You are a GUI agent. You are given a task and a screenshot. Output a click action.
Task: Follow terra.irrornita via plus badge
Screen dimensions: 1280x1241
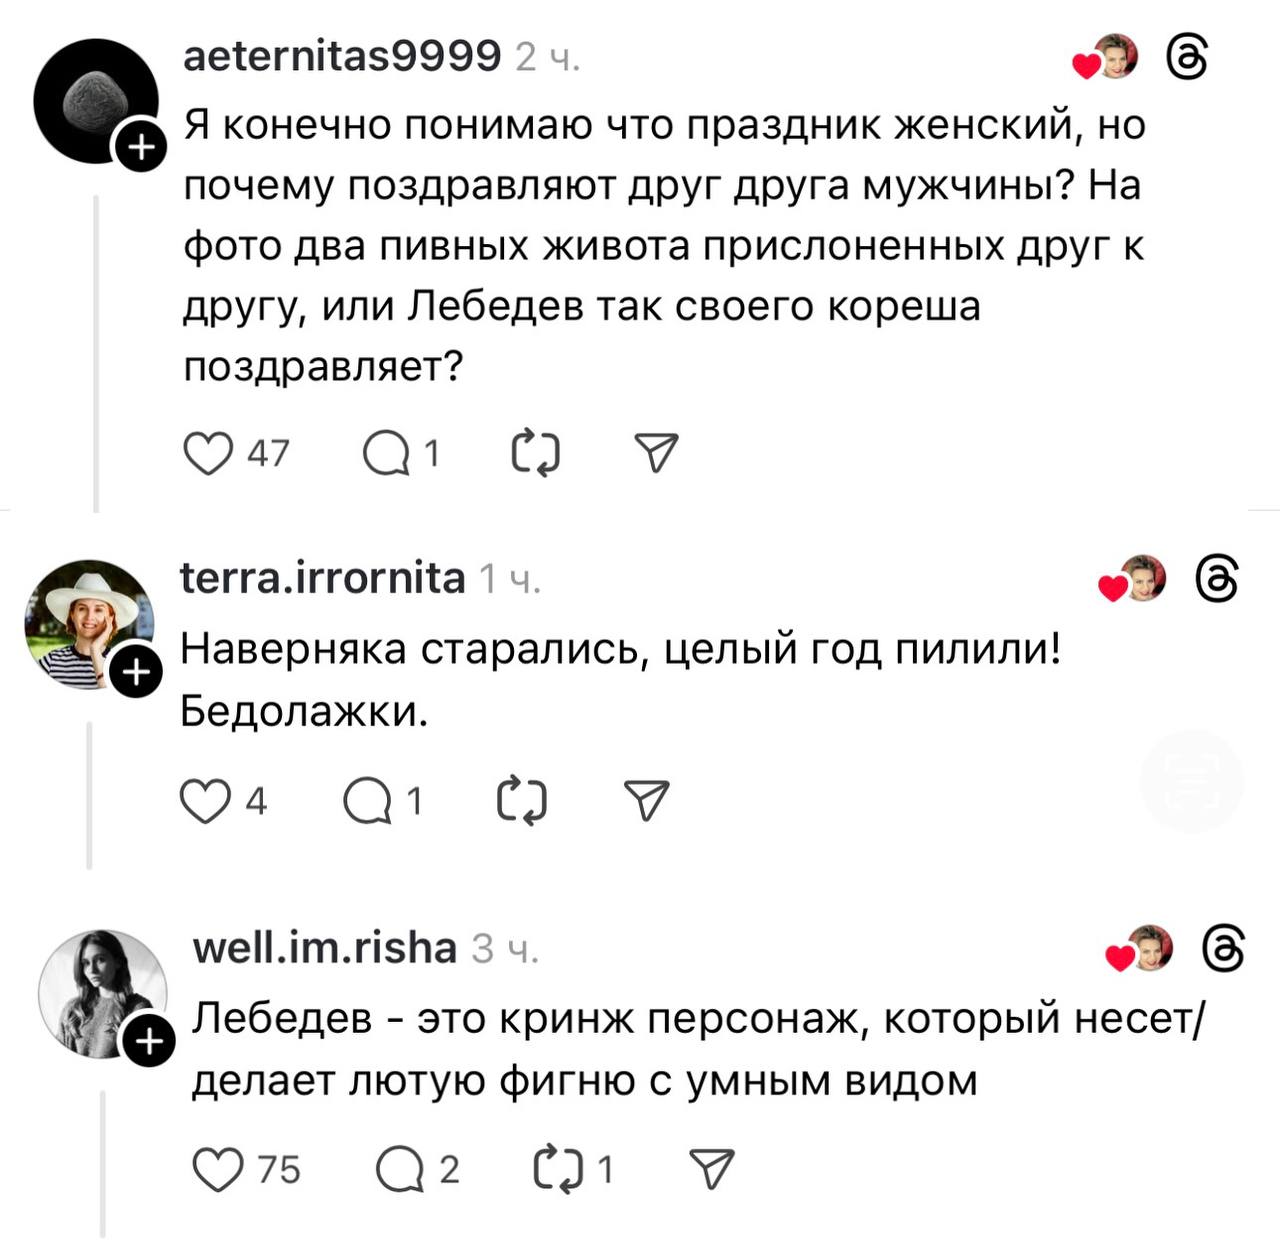(136, 674)
